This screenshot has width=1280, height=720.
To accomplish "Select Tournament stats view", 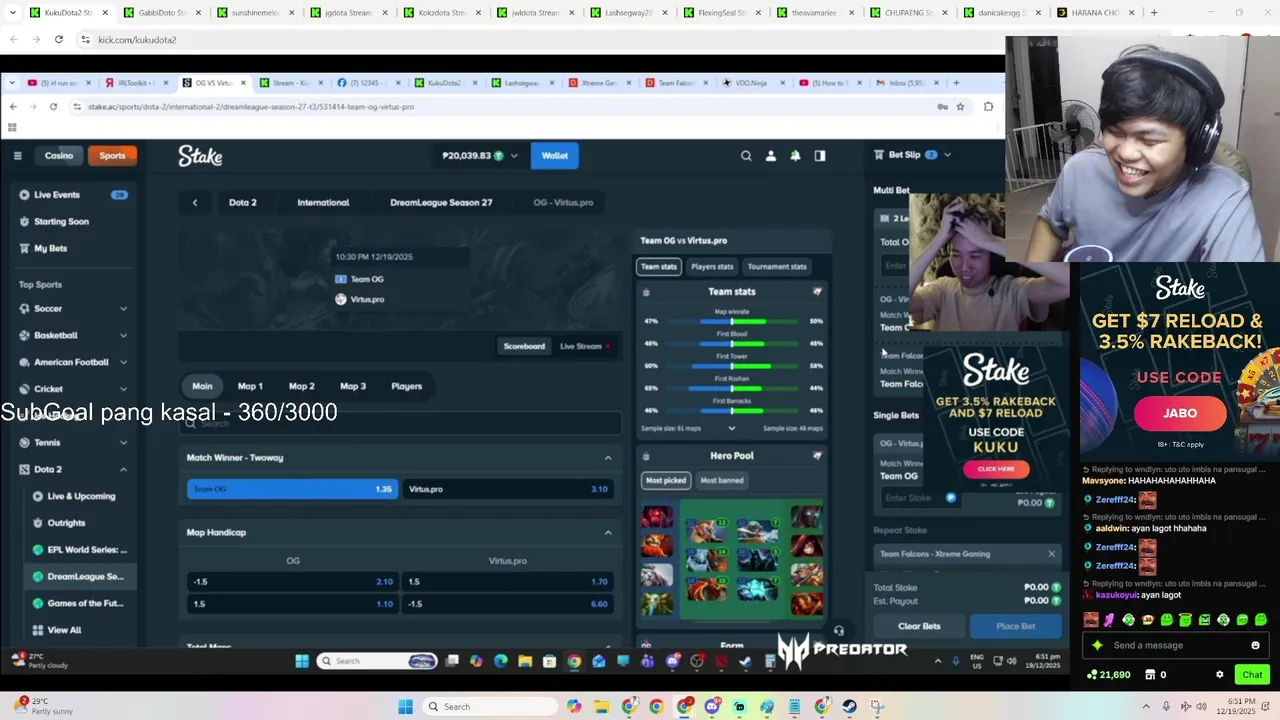I will click(777, 267).
